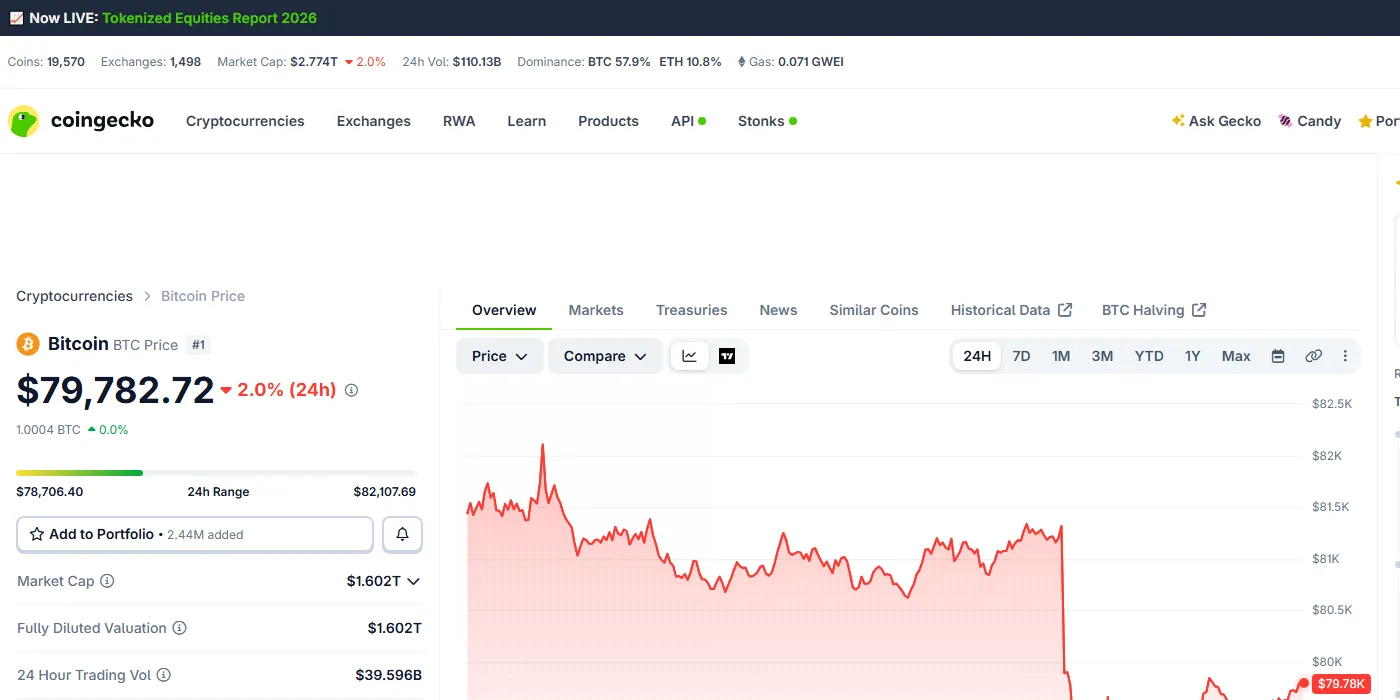This screenshot has height=700, width=1400.
Task: Switch to the Markets tab
Action: tap(596, 310)
